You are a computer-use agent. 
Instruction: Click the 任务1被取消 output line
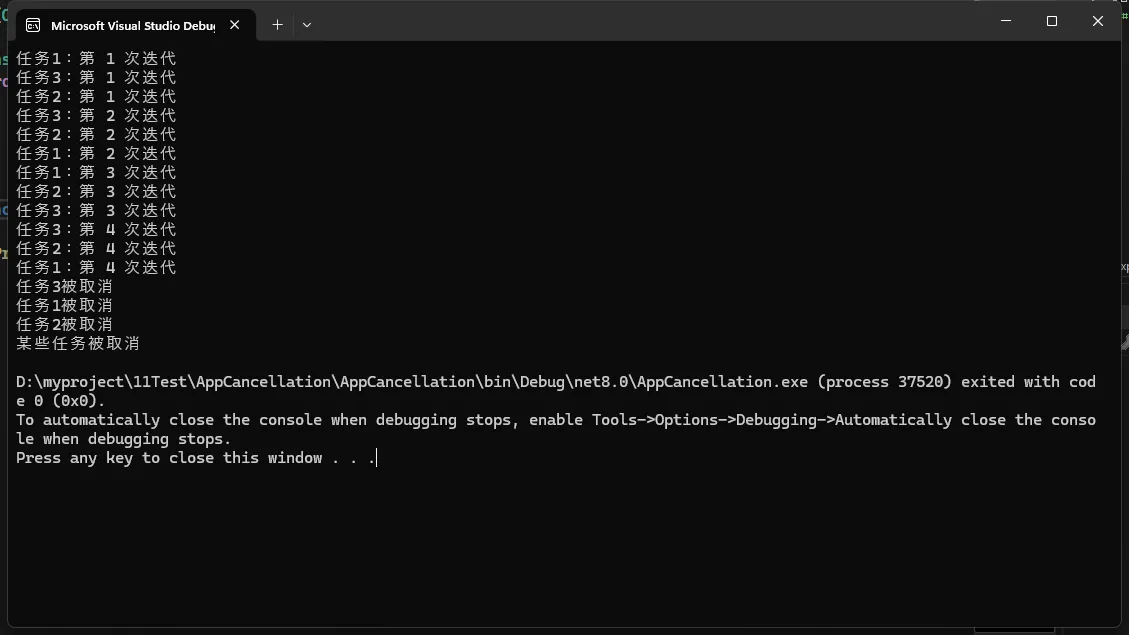(64, 305)
